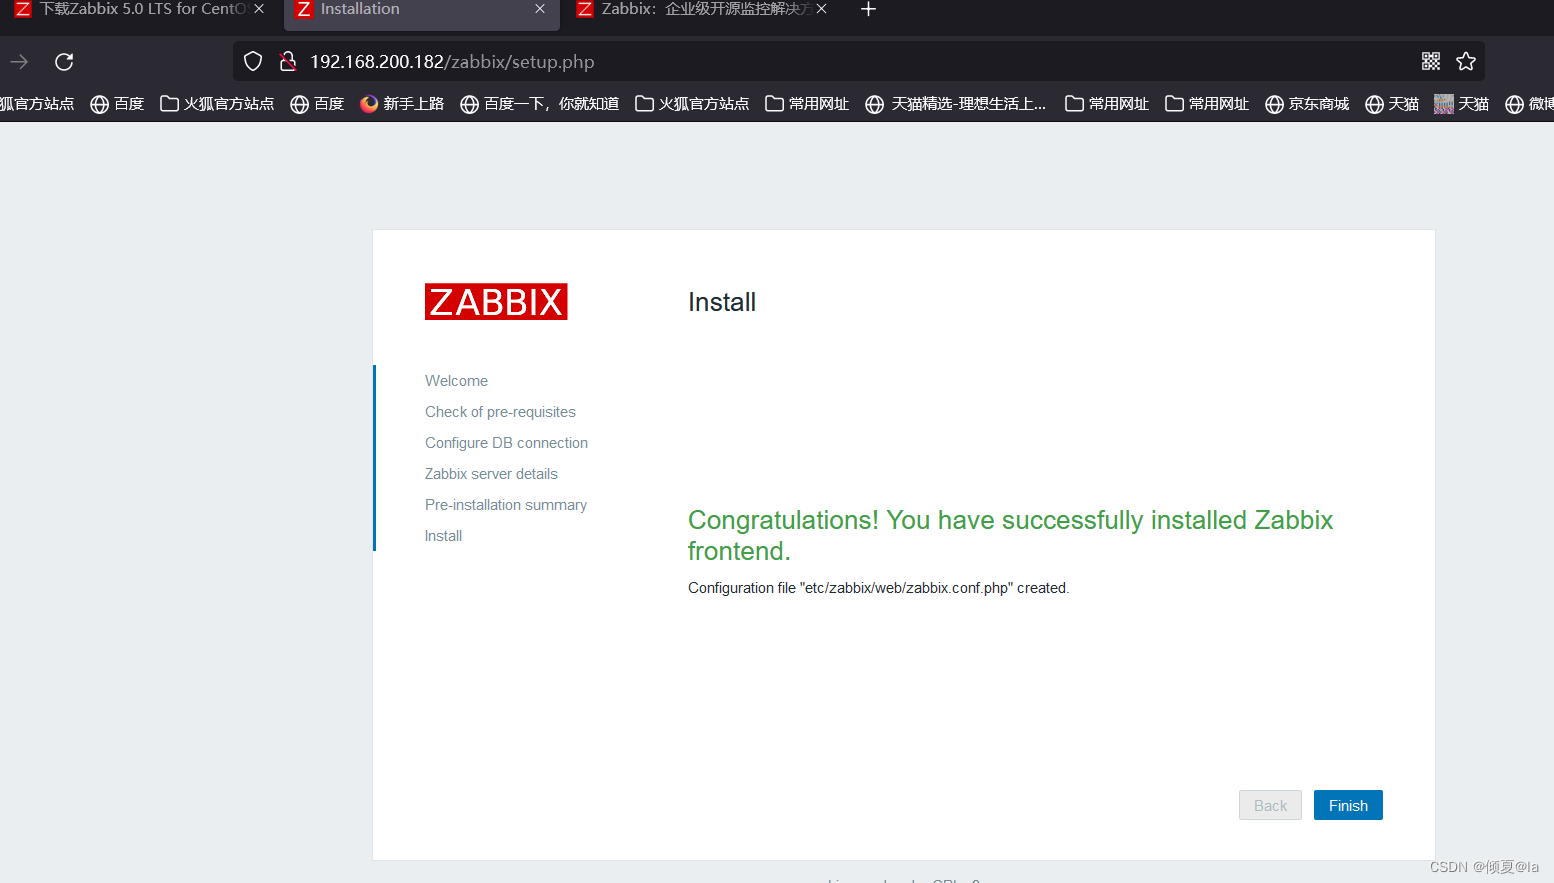Open first 百度 bookmark with globe icon

(117, 104)
